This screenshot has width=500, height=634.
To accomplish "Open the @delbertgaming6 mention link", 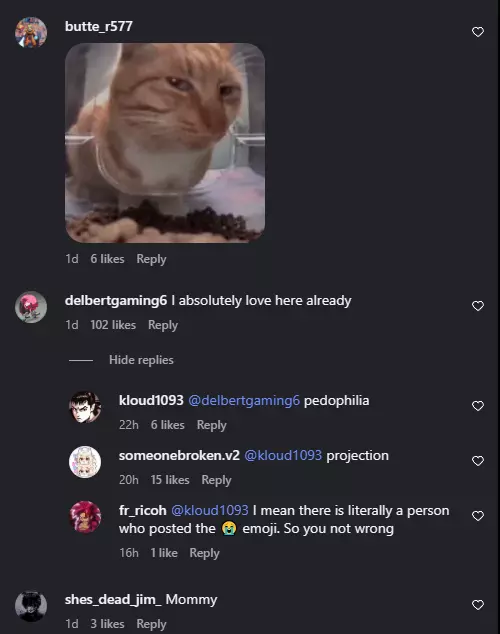I will (244, 401).
